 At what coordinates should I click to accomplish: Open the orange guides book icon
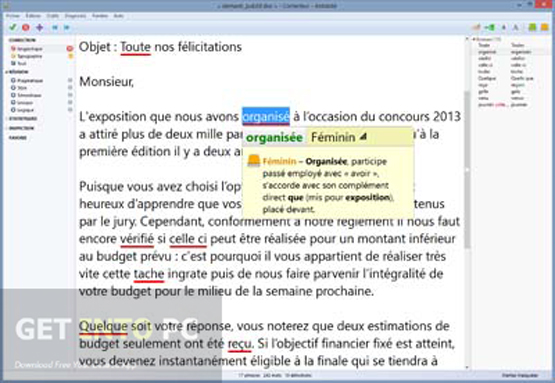pos(544,27)
